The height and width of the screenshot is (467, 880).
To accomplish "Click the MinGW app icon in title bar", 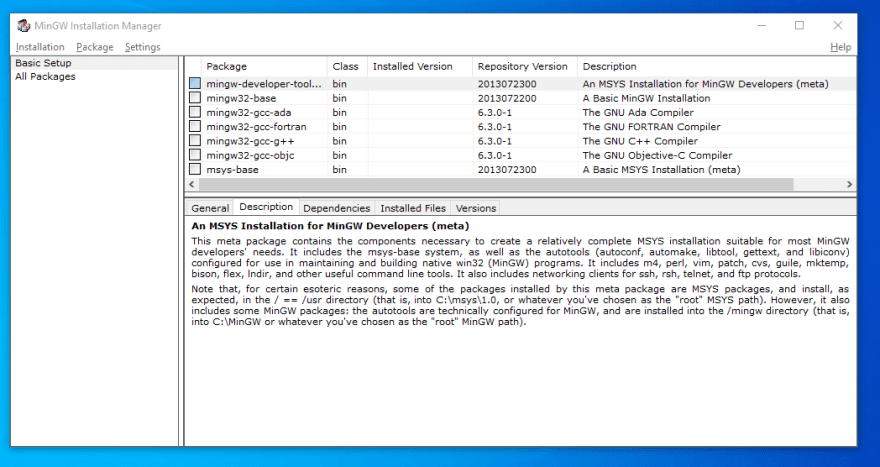I will 24,26.
